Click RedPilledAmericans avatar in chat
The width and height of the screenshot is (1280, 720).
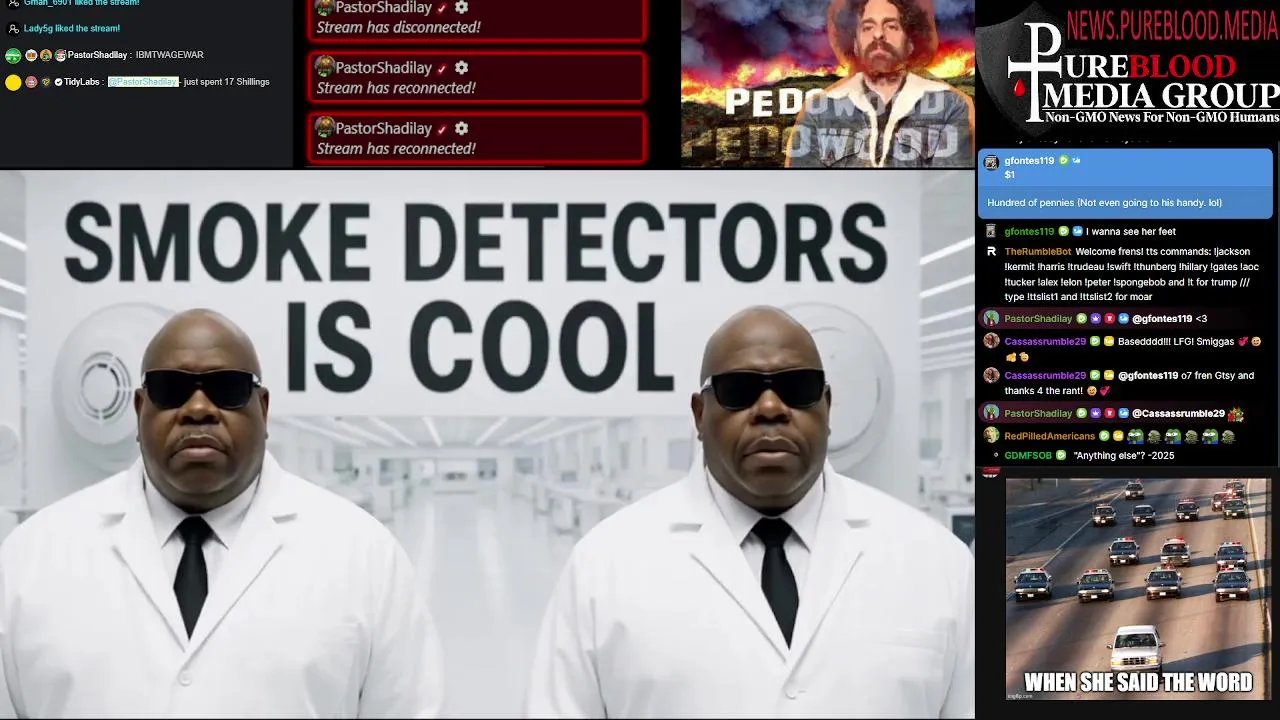[x=992, y=435]
